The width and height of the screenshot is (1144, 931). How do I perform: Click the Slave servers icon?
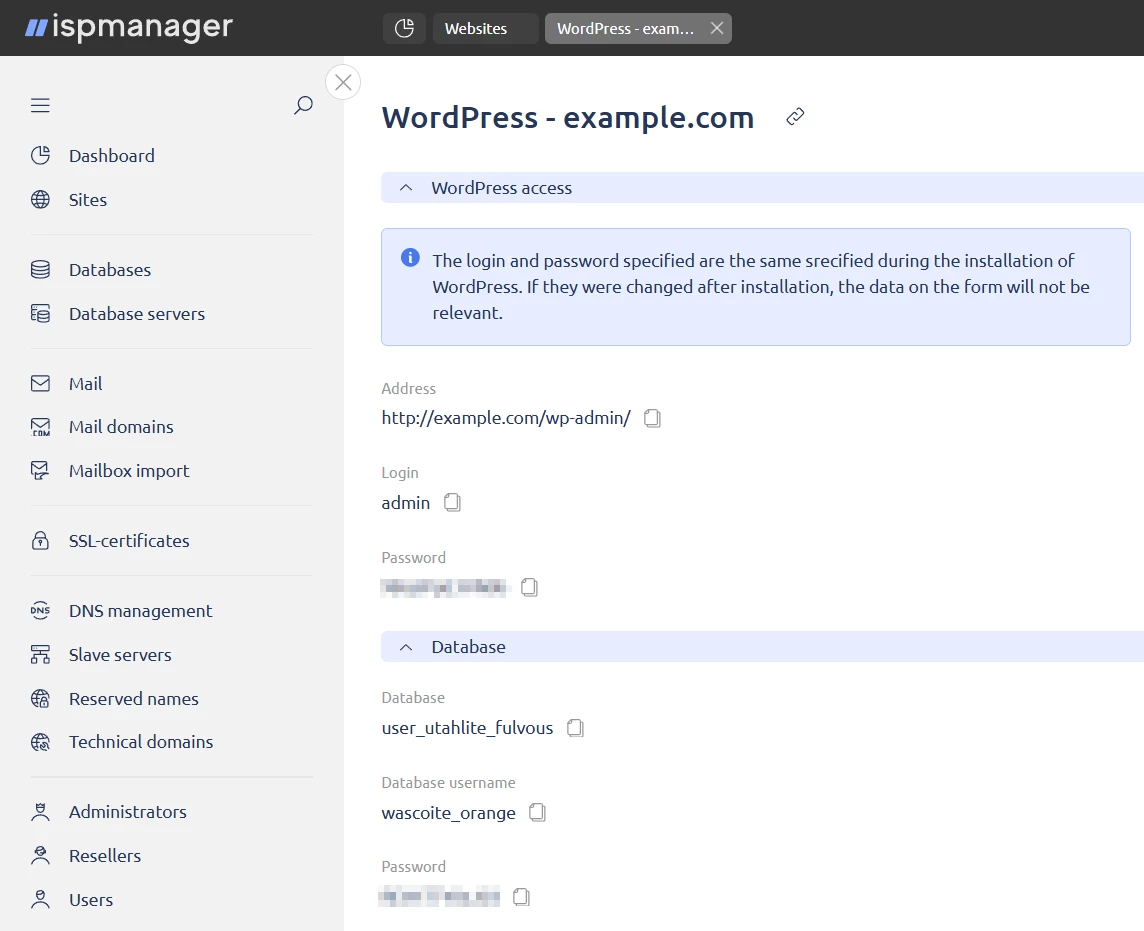tap(41, 654)
